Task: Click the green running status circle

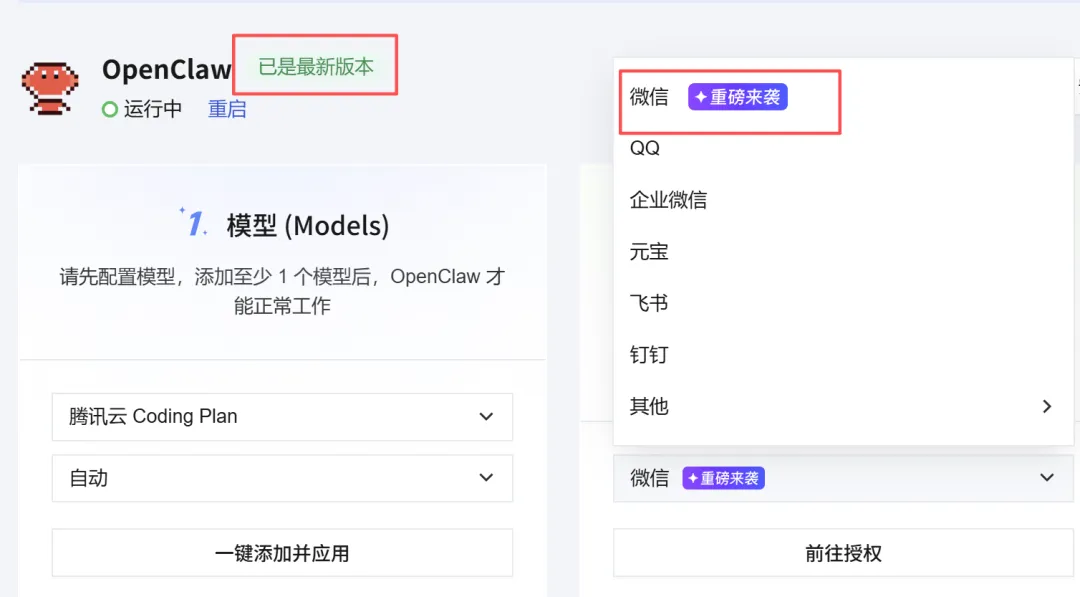Action: tap(110, 110)
